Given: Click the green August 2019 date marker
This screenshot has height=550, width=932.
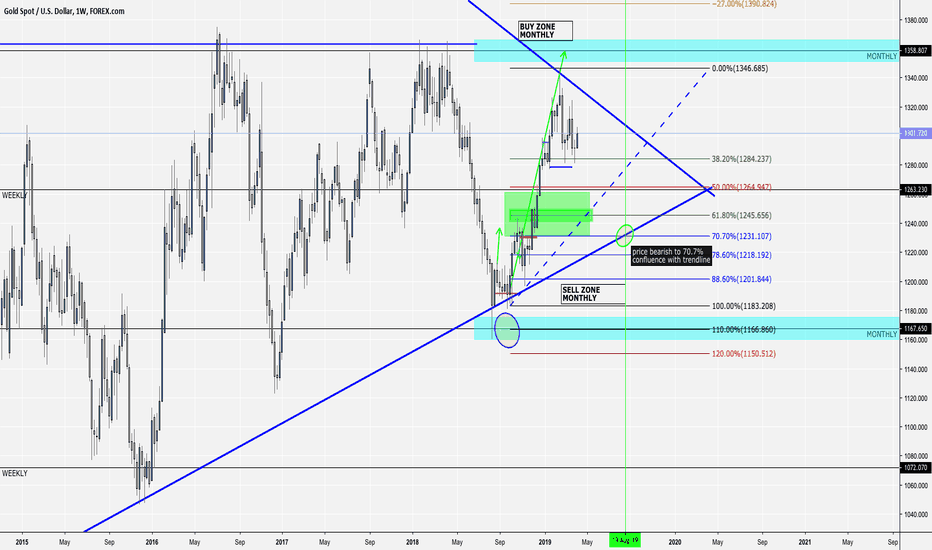Looking at the screenshot, I should point(625,540).
